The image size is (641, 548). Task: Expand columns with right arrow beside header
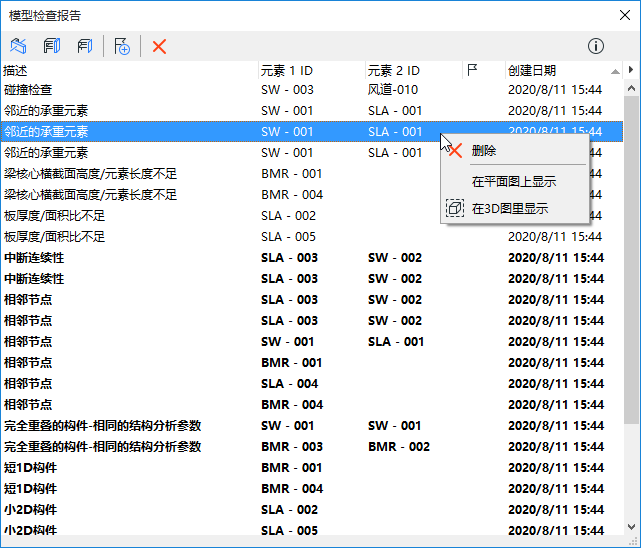click(631, 70)
